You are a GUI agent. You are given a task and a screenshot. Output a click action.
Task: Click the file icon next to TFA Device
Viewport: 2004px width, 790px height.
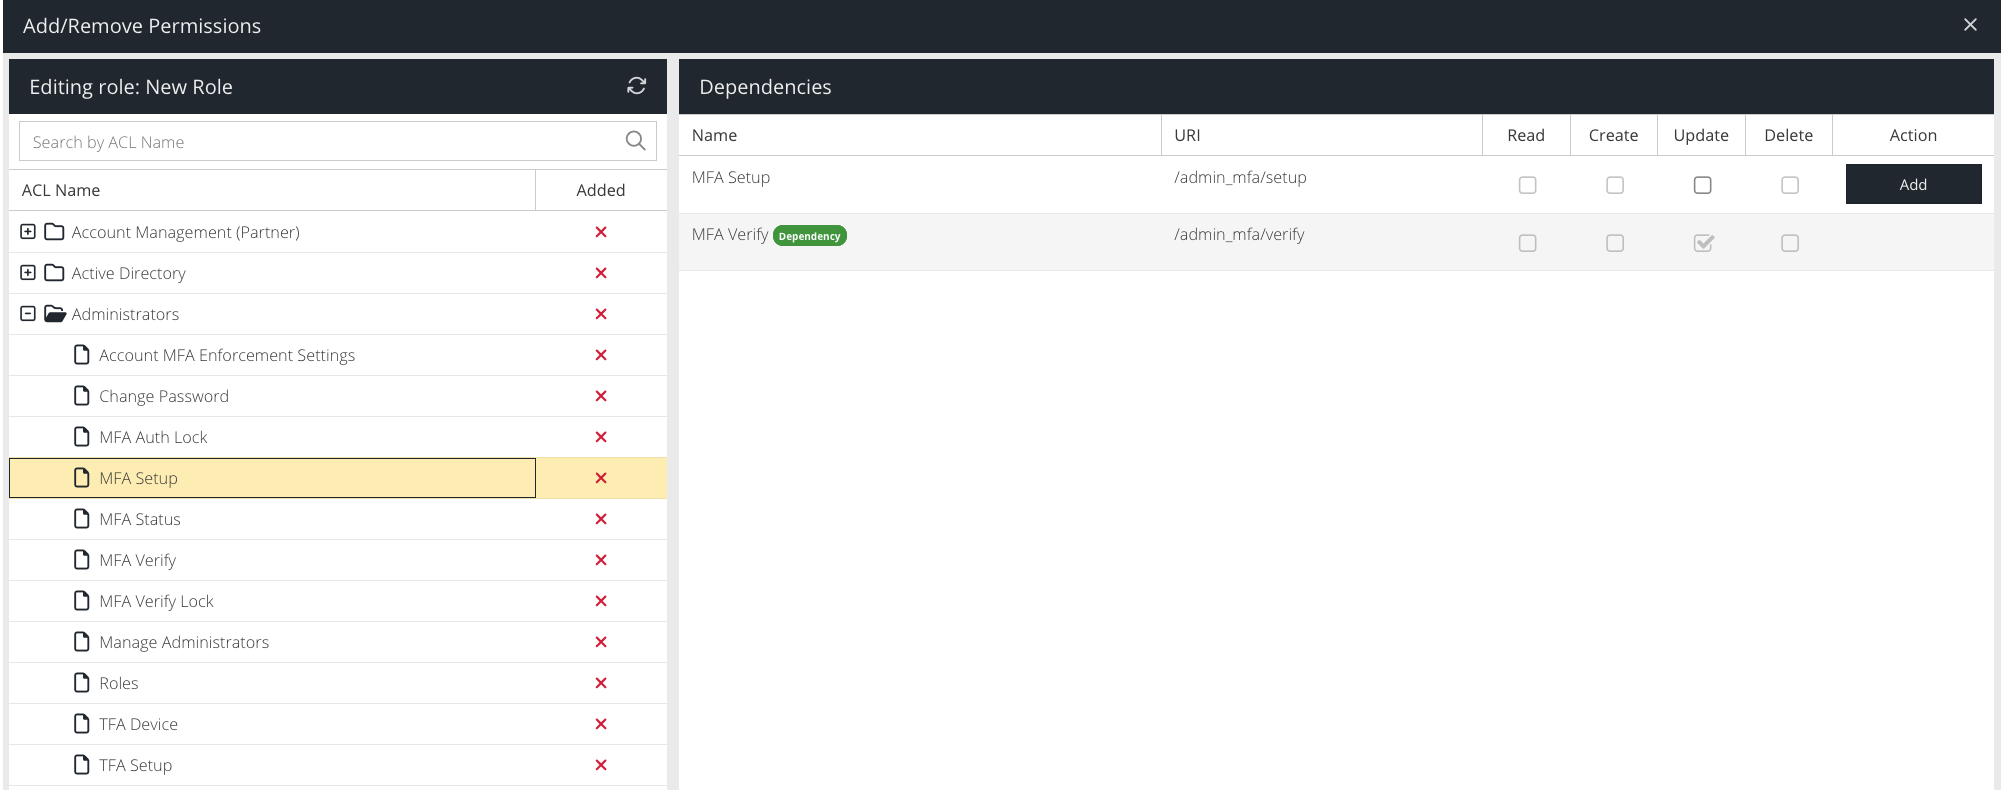coord(82,724)
